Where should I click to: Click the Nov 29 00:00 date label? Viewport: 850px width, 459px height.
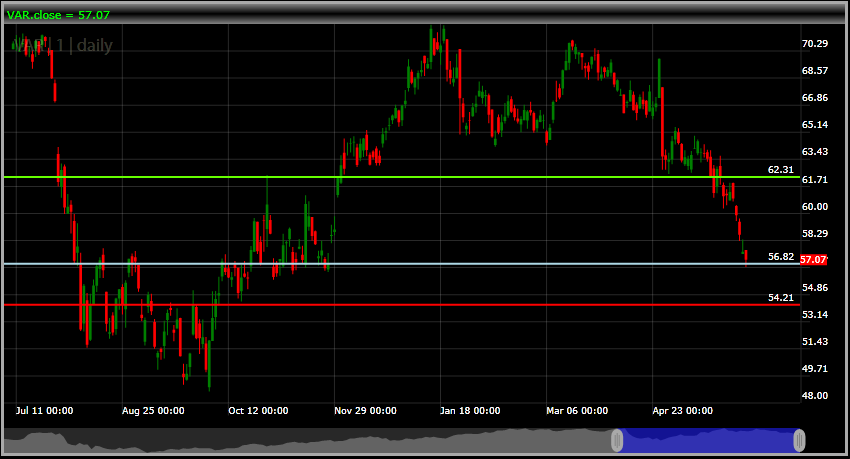364,410
